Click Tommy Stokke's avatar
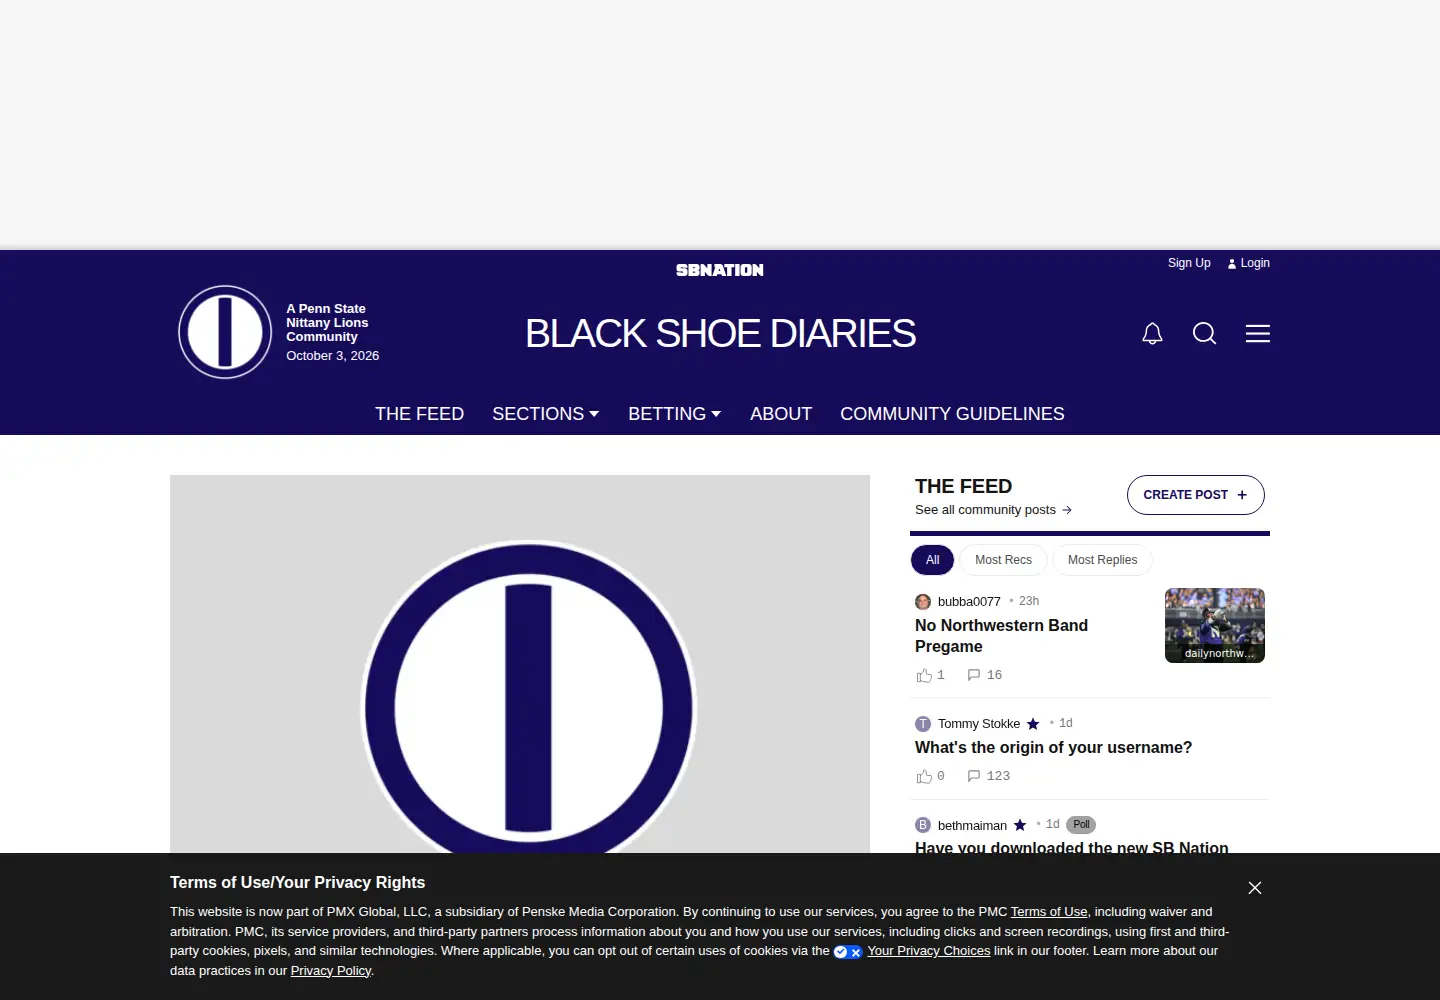 point(923,724)
